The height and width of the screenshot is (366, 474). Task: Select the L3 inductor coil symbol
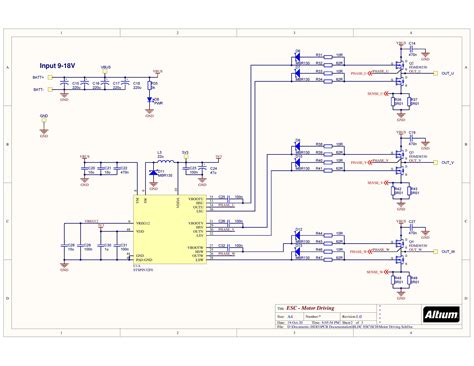tap(166, 162)
